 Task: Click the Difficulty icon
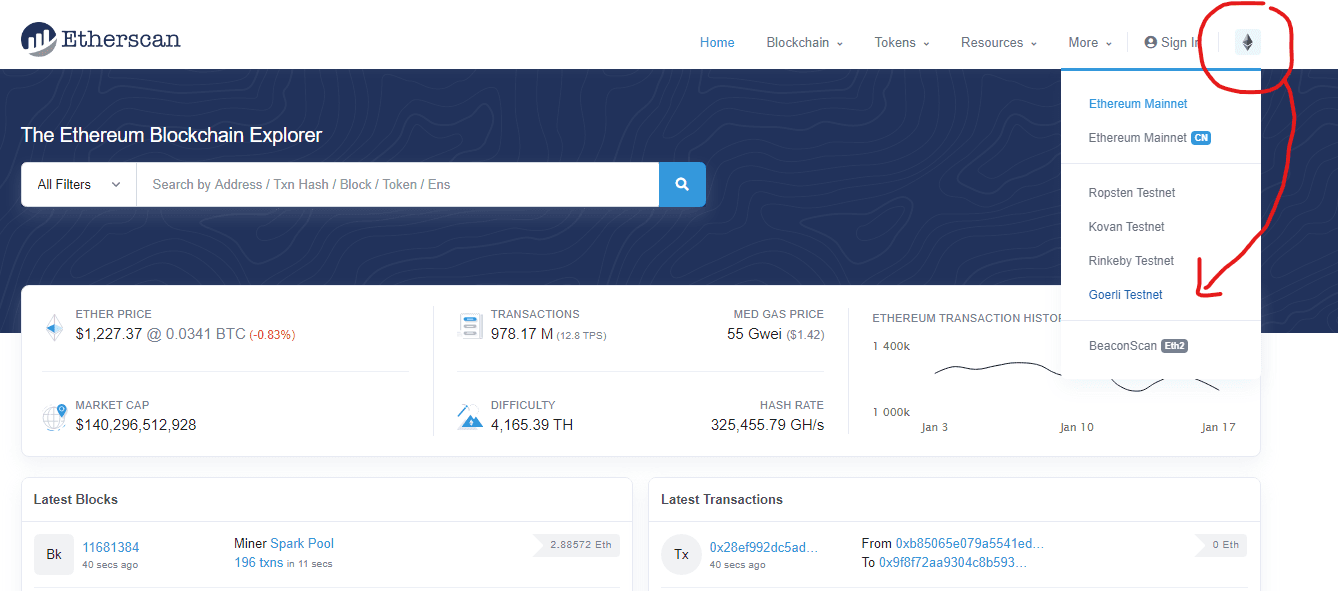470,416
